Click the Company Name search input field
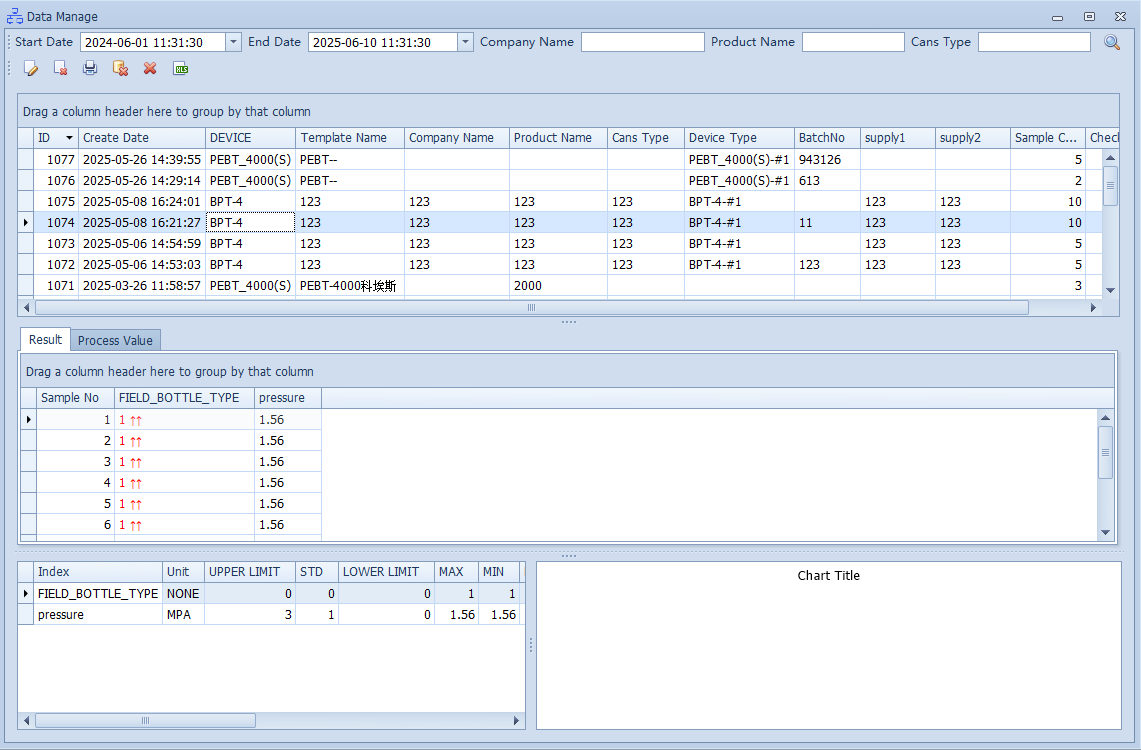The height and width of the screenshot is (750, 1141). click(643, 42)
